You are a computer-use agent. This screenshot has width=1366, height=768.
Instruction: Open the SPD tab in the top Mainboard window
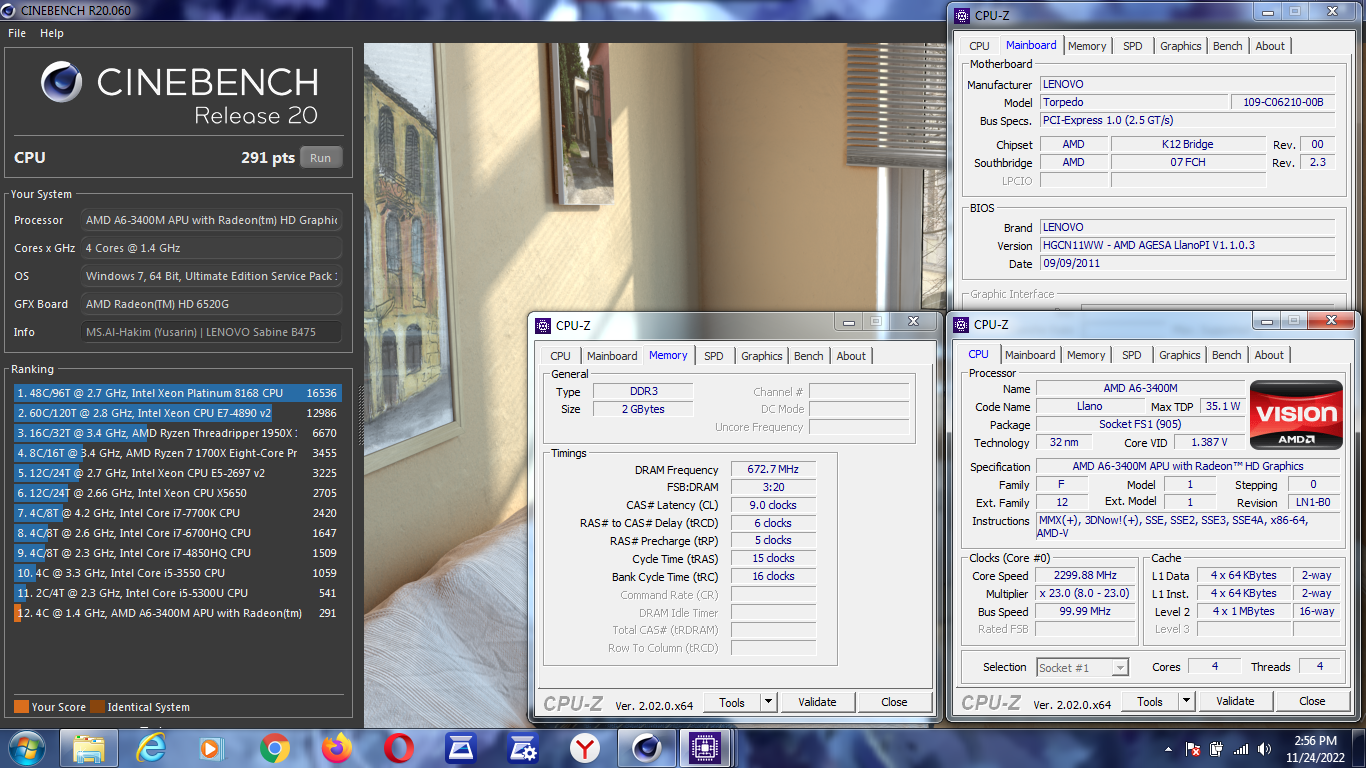coord(1132,46)
